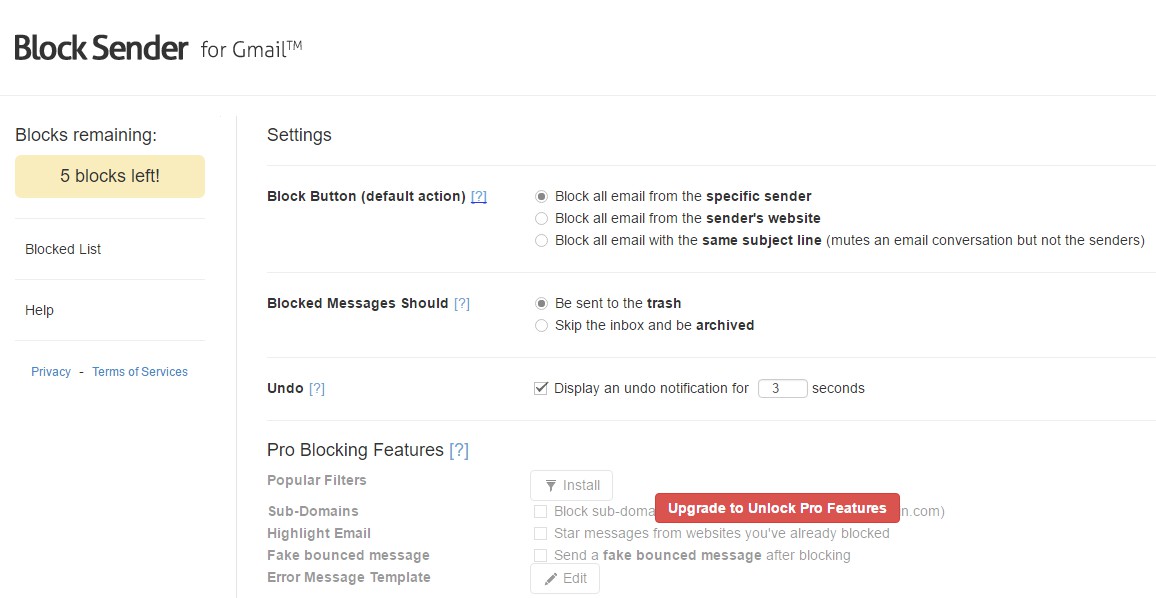Open the Privacy link

coord(51,372)
